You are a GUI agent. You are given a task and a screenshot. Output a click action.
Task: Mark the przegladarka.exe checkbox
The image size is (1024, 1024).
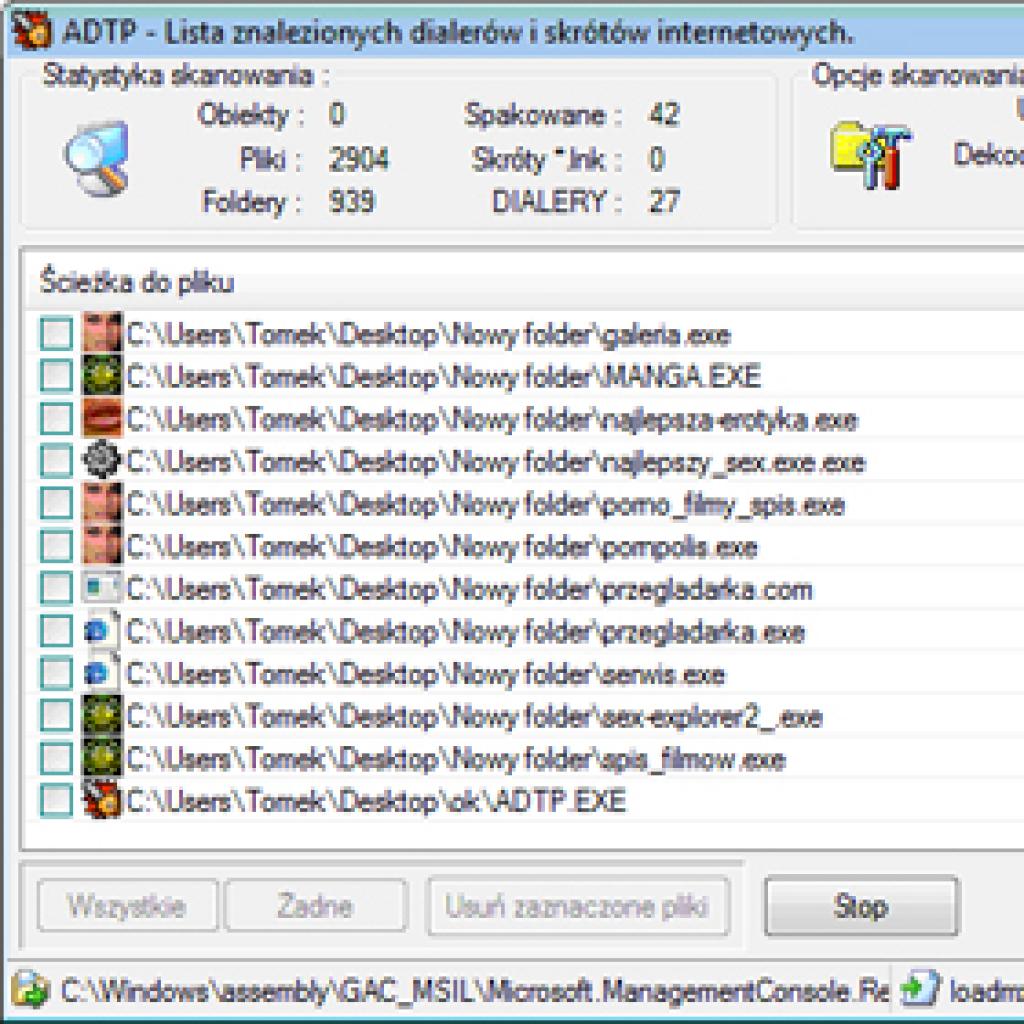(x=56, y=631)
